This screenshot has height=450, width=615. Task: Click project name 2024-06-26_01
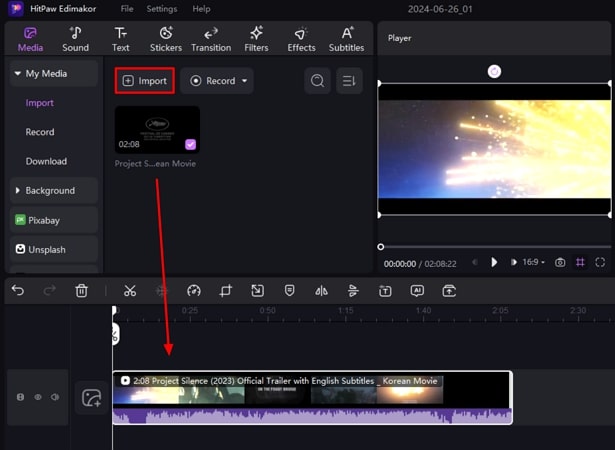coord(440,9)
